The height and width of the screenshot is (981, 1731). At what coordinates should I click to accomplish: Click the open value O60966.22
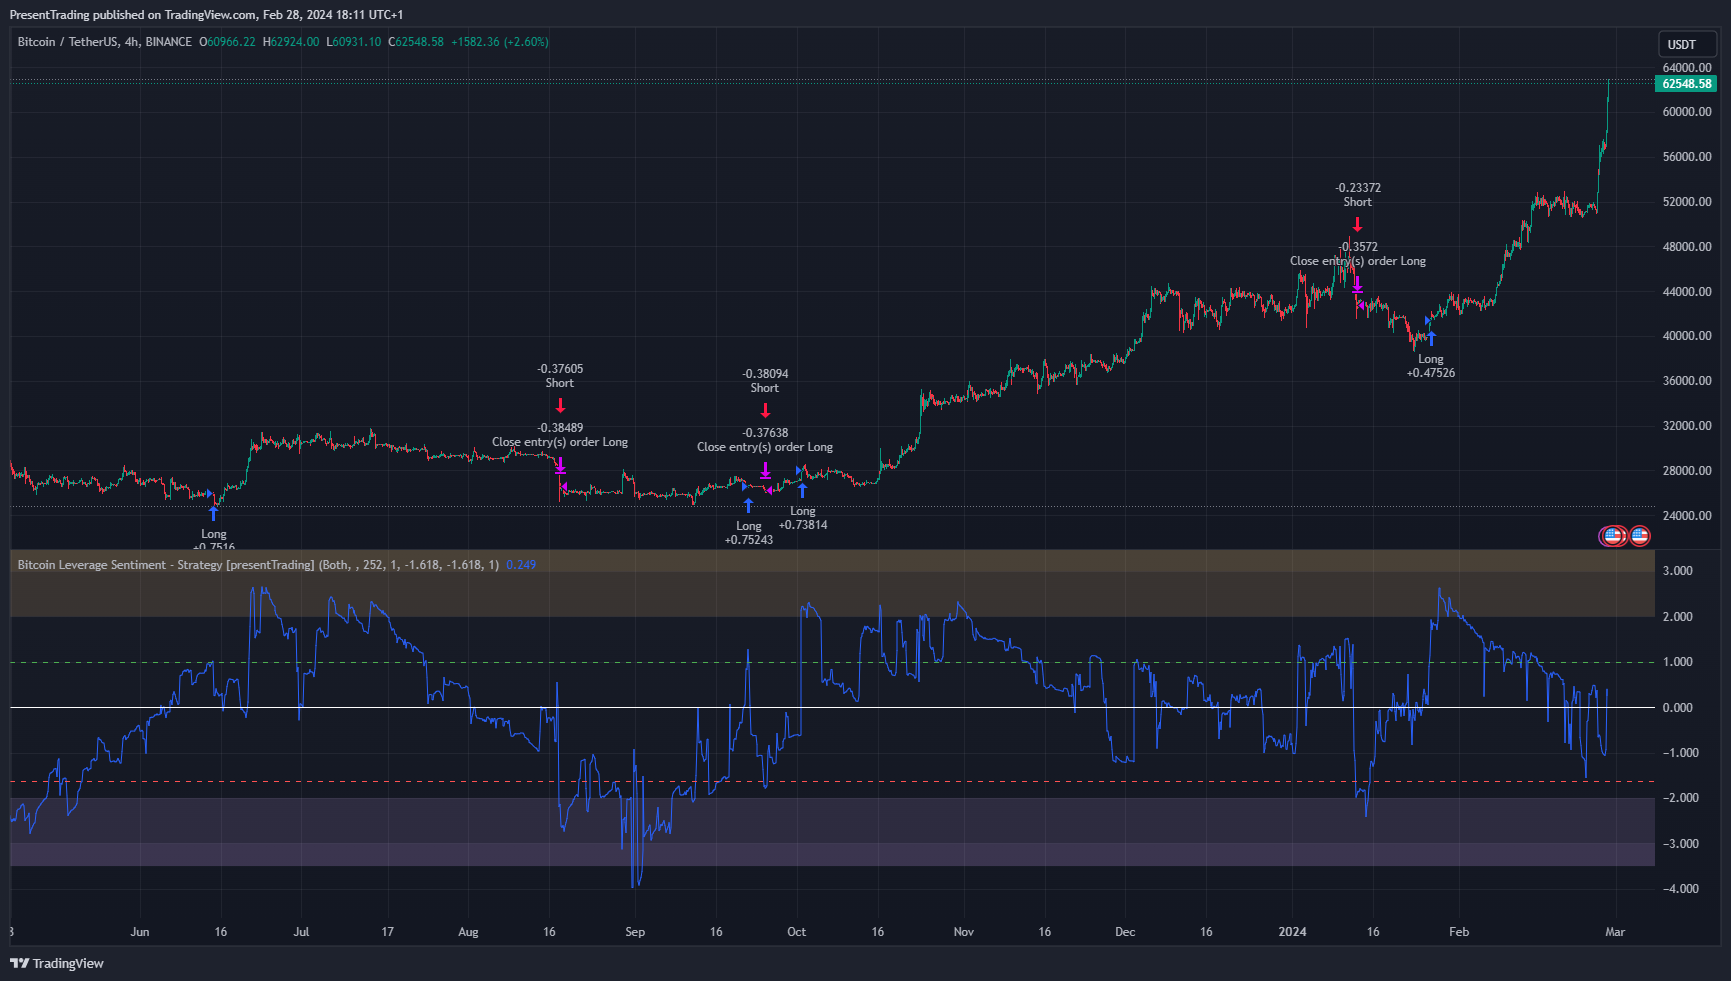pos(227,42)
